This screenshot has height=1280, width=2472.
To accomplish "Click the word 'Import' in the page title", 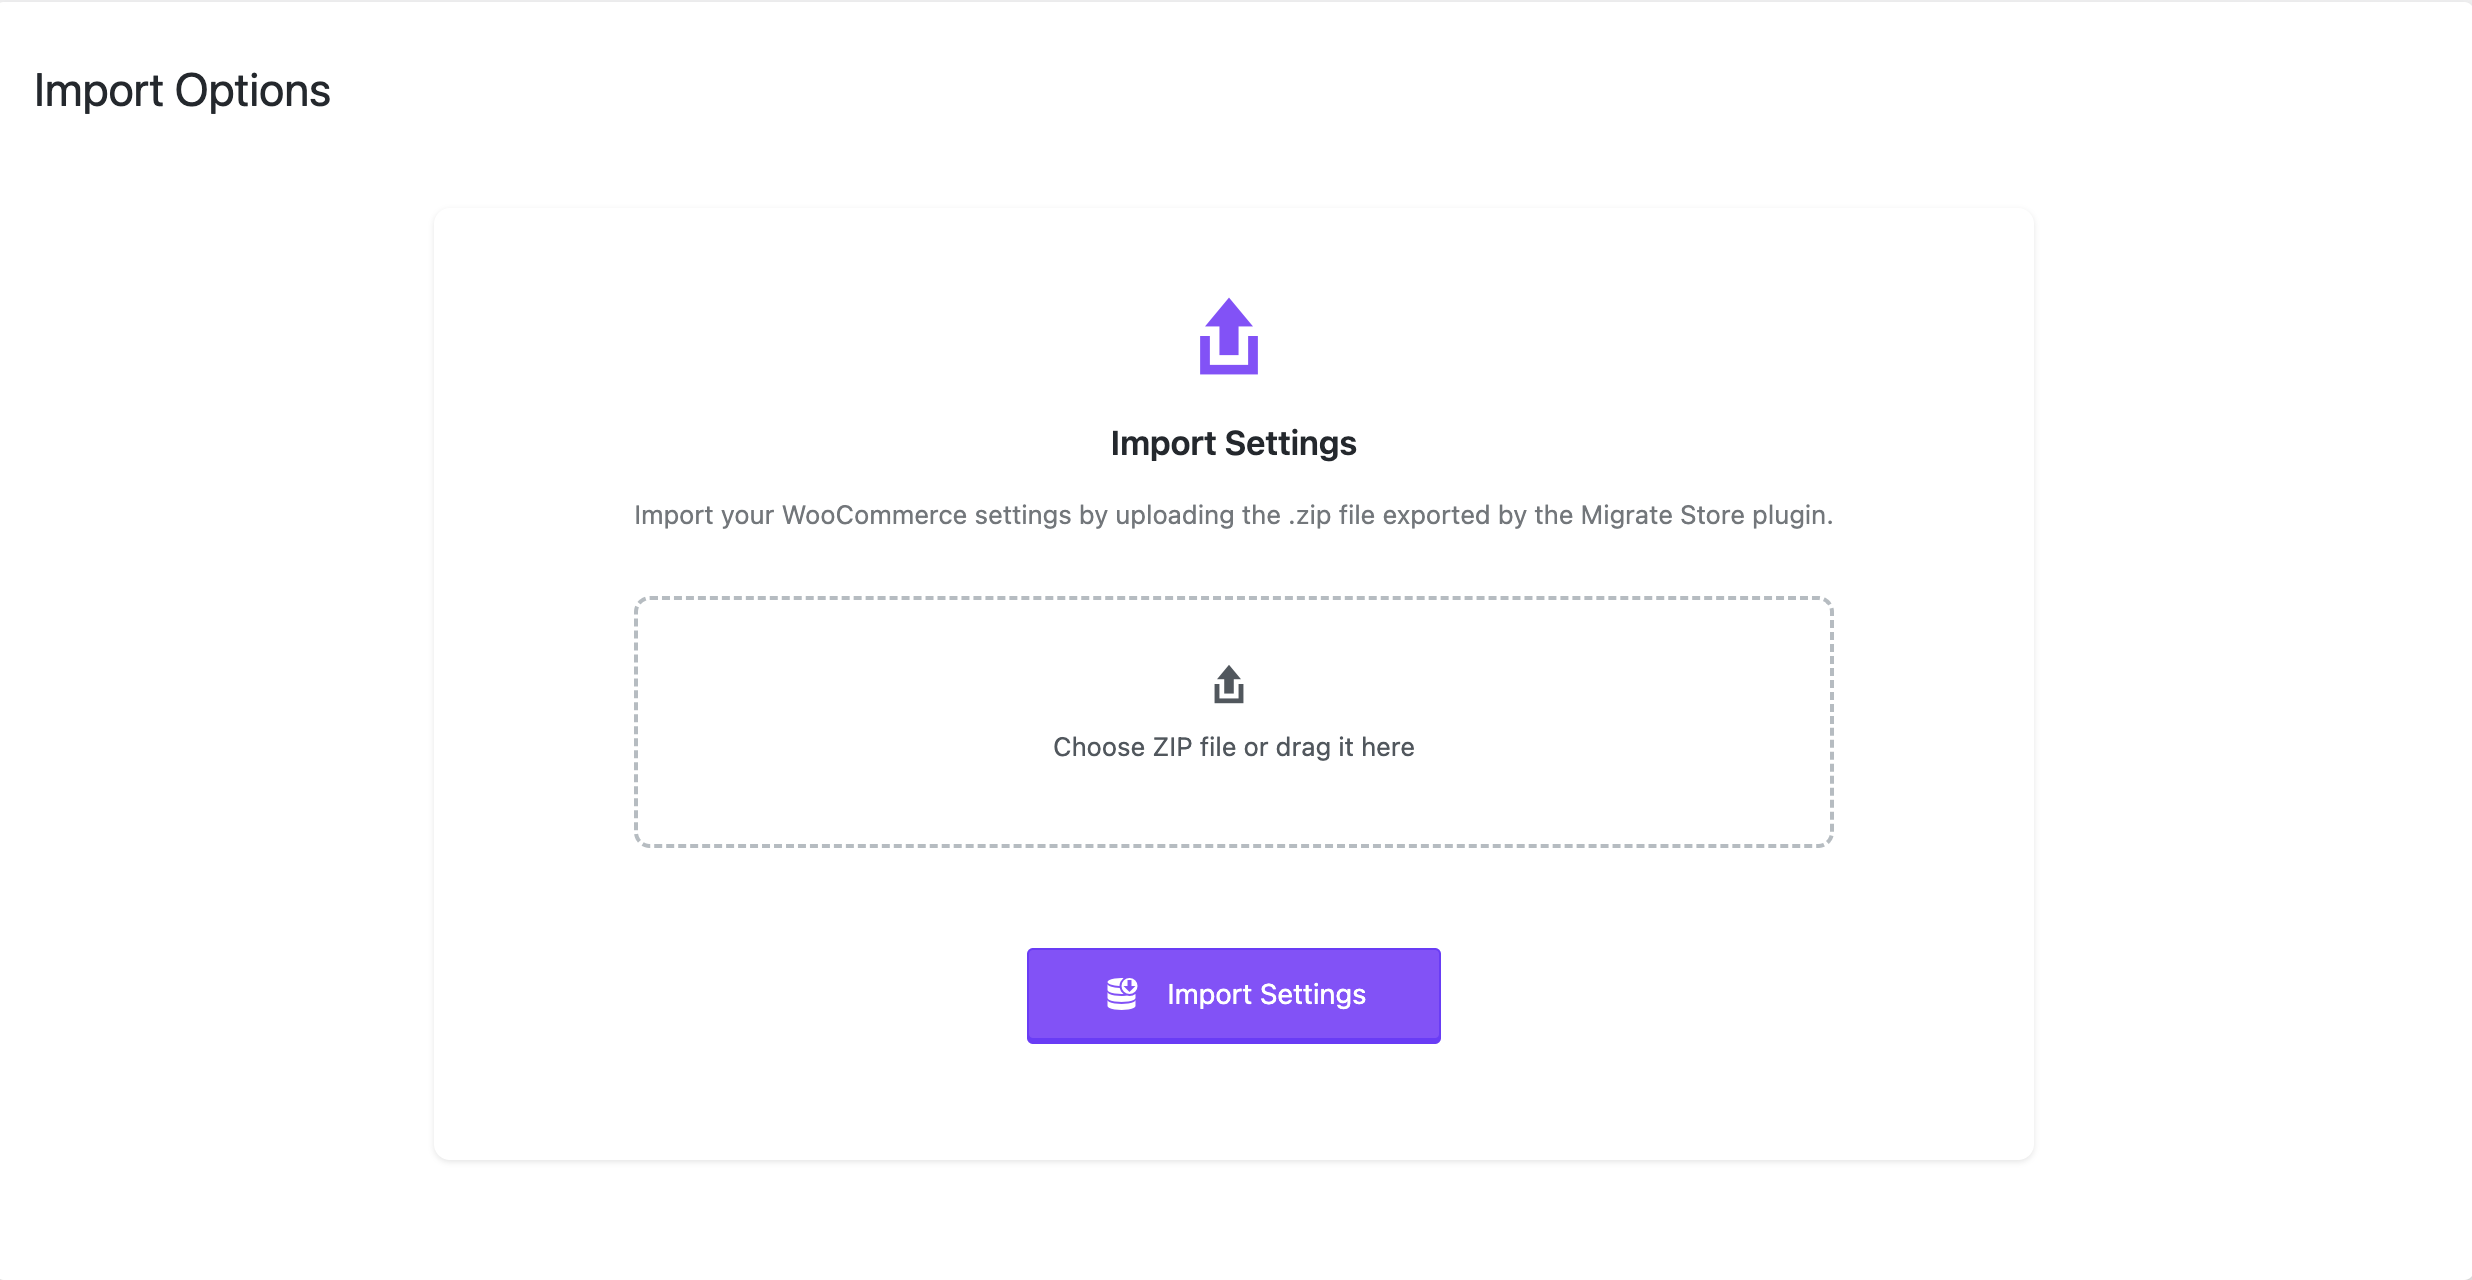I will [x=98, y=91].
